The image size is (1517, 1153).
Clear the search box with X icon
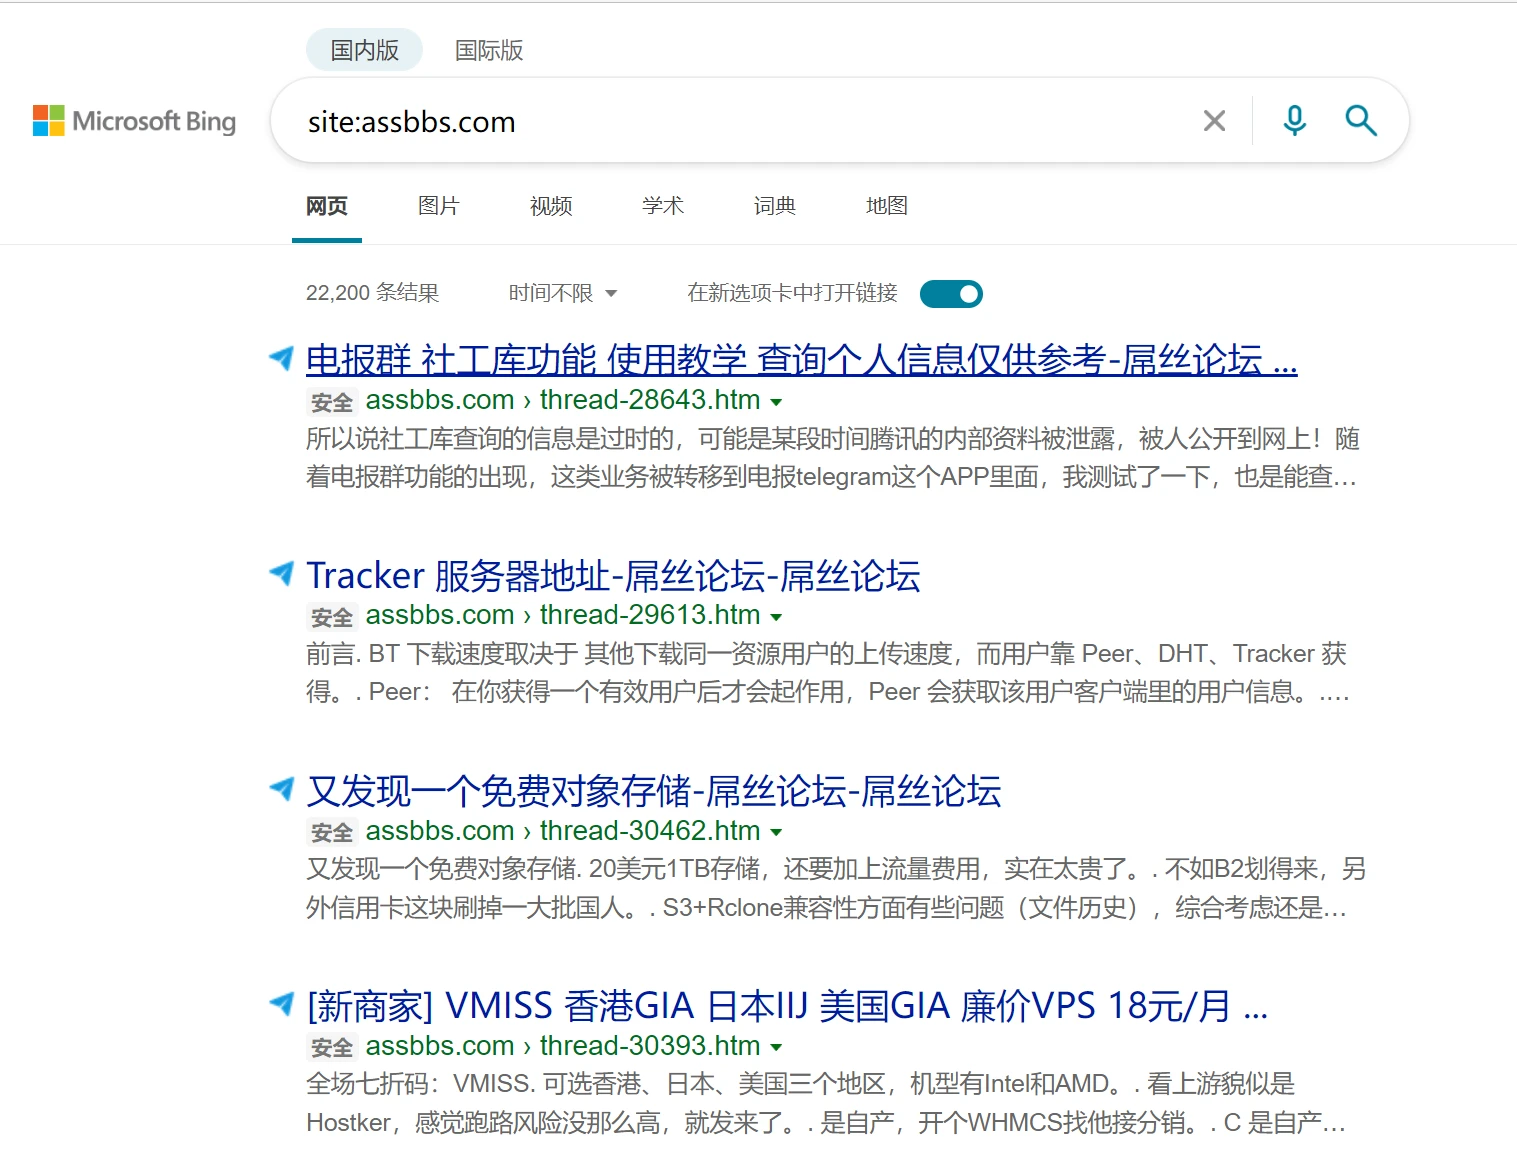pos(1214,121)
